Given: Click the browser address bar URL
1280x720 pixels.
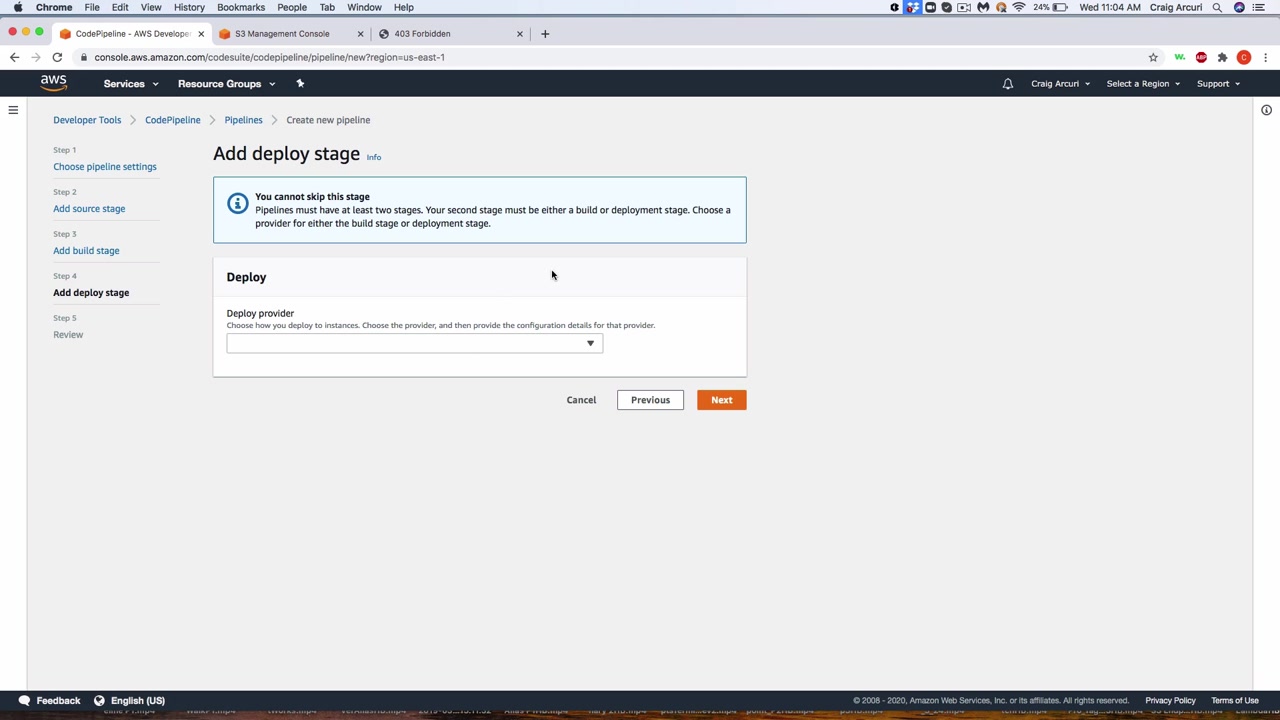Looking at the screenshot, I should (x=269, y=57).
